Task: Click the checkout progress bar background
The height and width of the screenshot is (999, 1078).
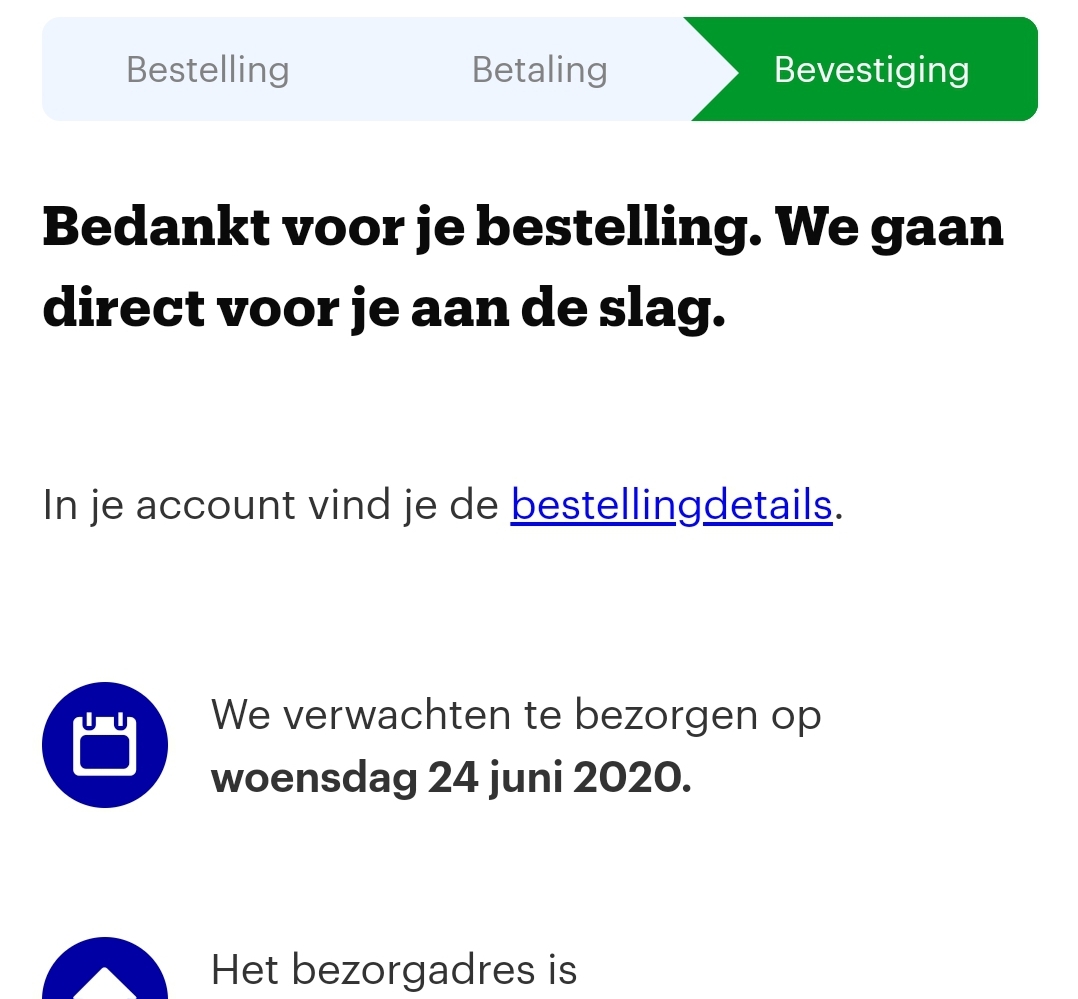Action: (360, 69)
